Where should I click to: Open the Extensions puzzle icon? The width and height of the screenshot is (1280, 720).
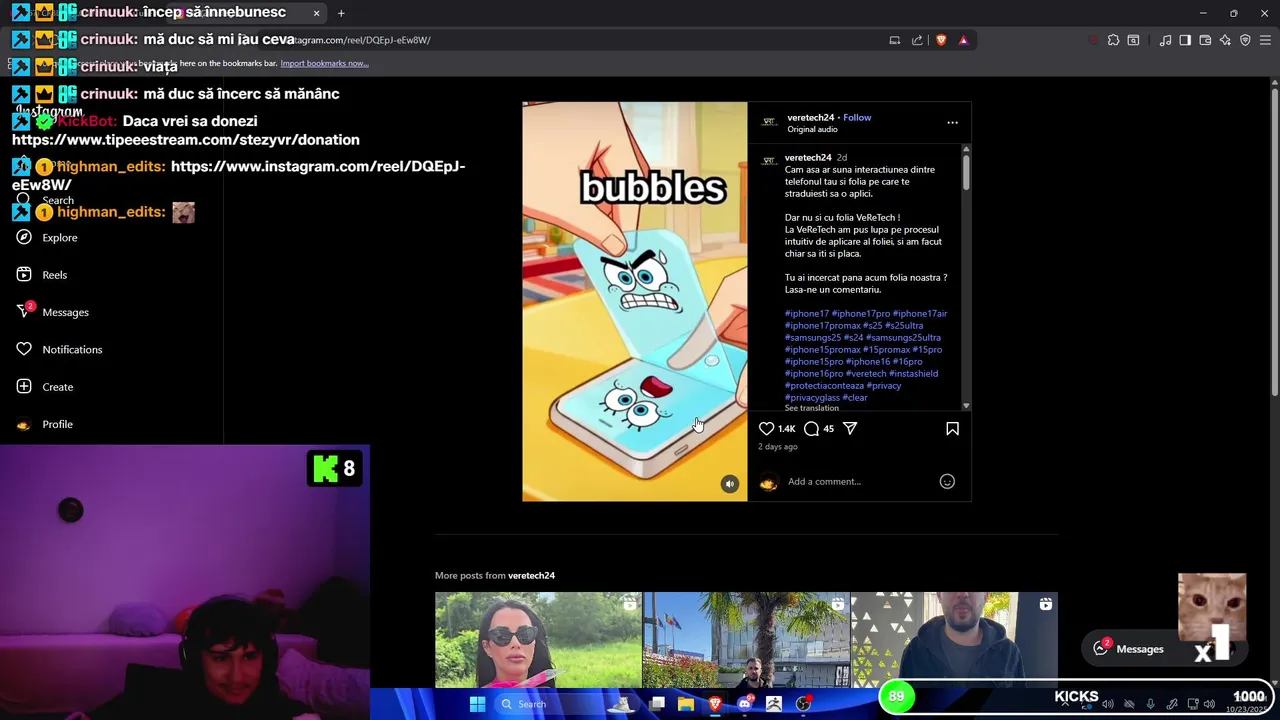[x=1113, y=40]
